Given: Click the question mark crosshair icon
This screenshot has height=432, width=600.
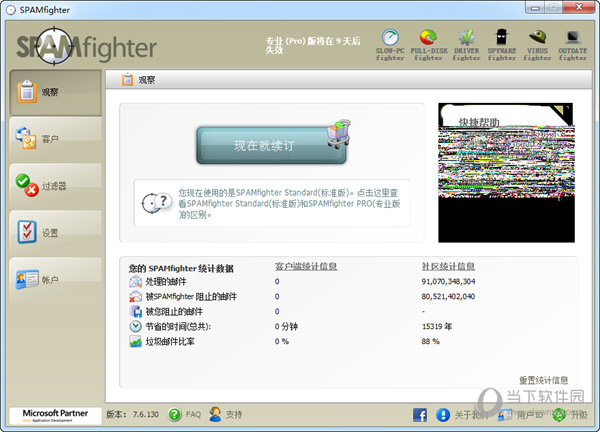Looking at the screenshot, I should (x=156, y=203).
